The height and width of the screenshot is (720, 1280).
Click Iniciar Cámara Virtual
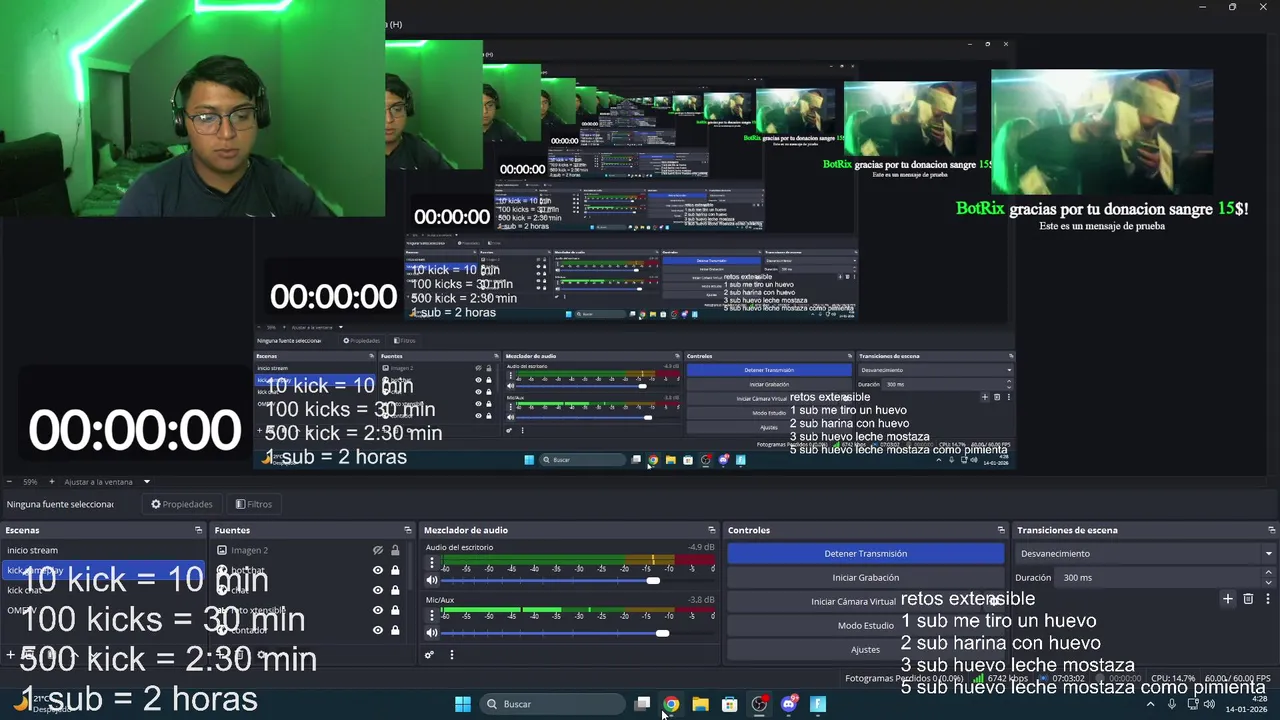coord(853,601)
